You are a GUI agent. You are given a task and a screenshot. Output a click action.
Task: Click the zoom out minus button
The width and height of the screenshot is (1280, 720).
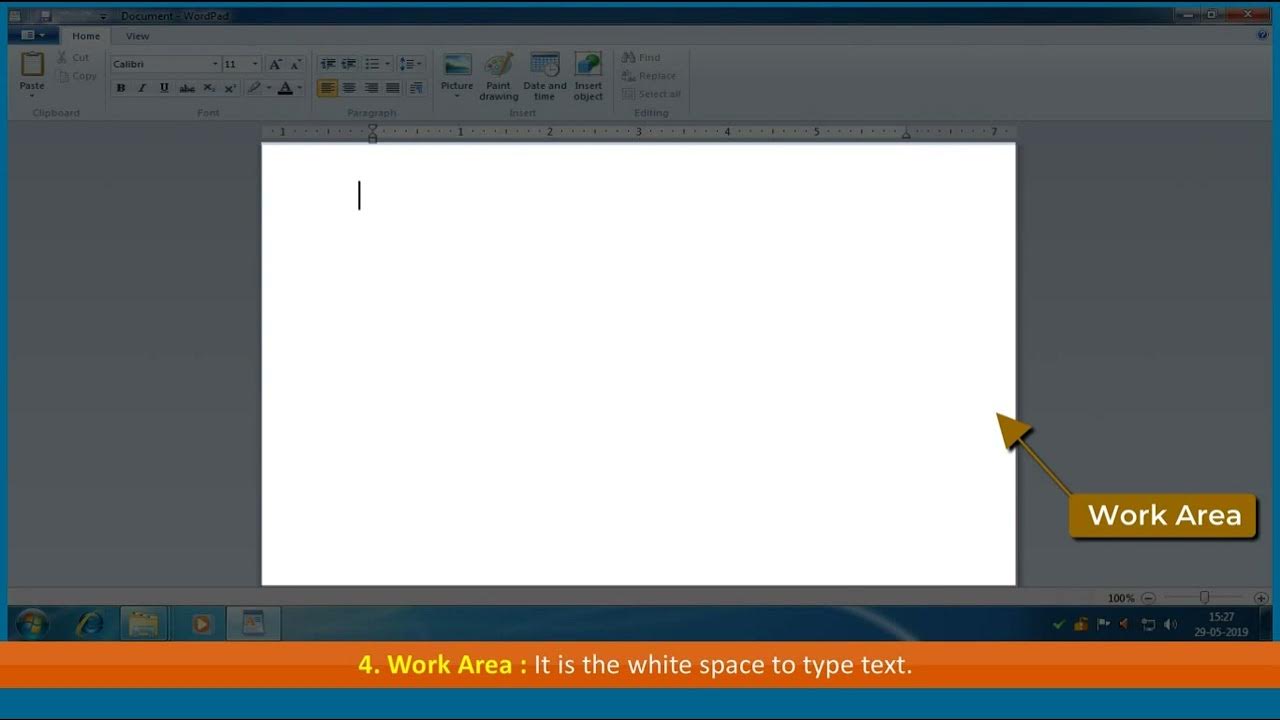[1148, 598]
